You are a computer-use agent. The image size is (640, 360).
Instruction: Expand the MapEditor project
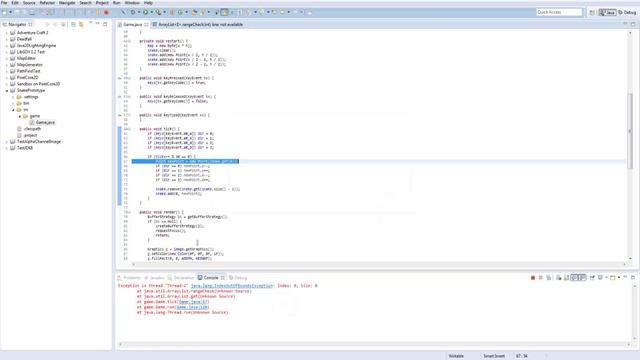[x=7, y=58]
